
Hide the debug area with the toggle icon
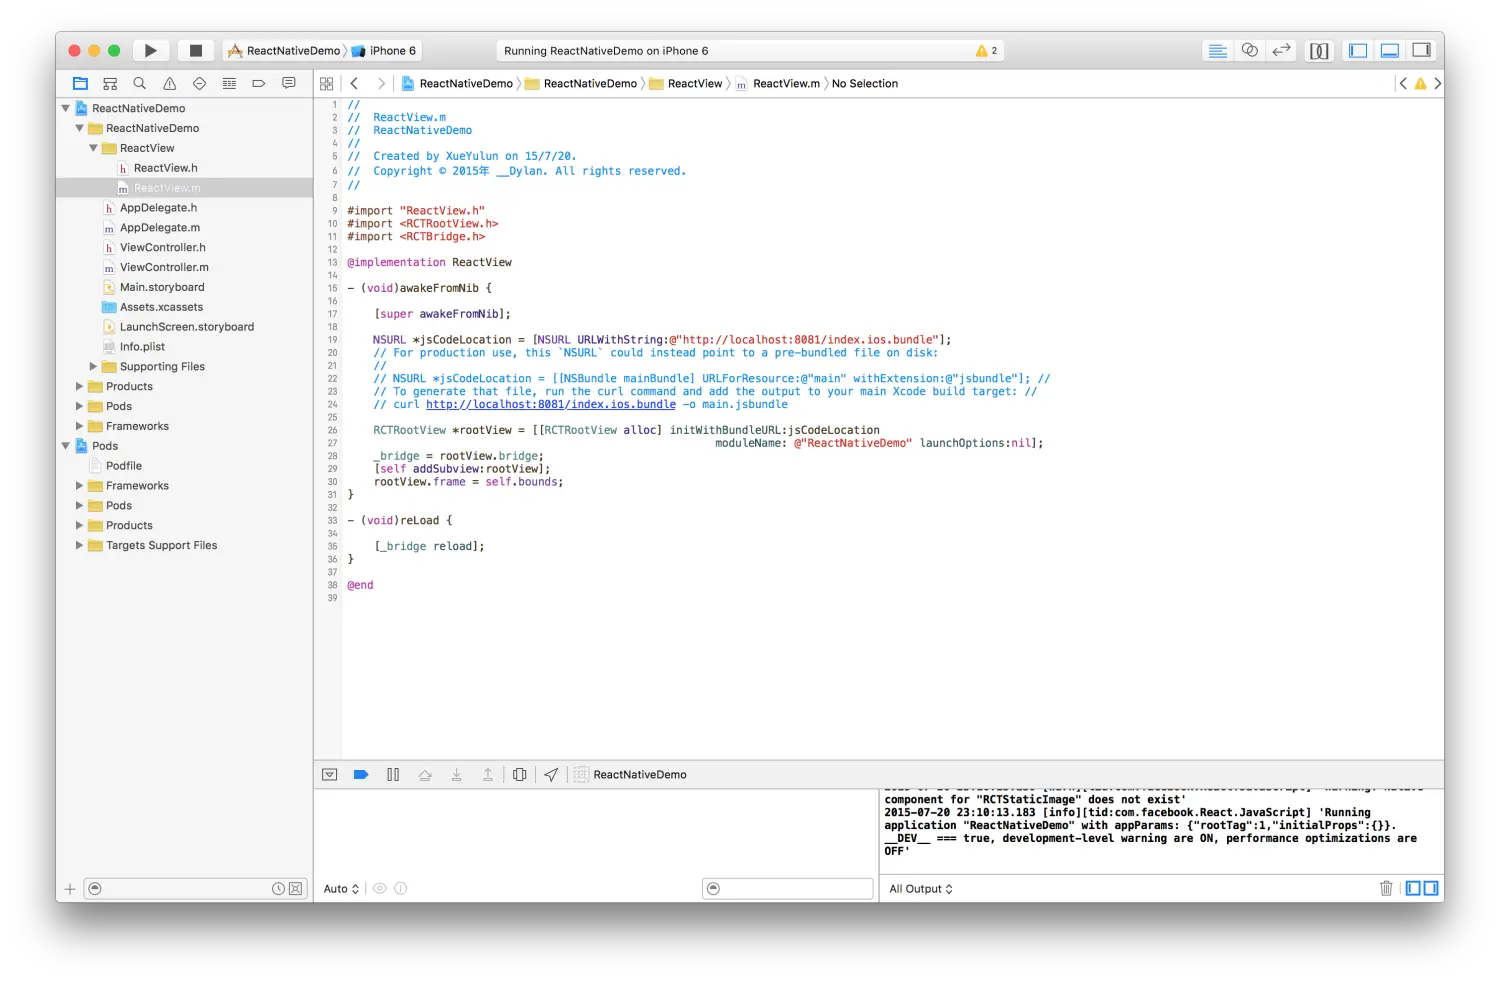pyautogui.click(x=330, y=775)
